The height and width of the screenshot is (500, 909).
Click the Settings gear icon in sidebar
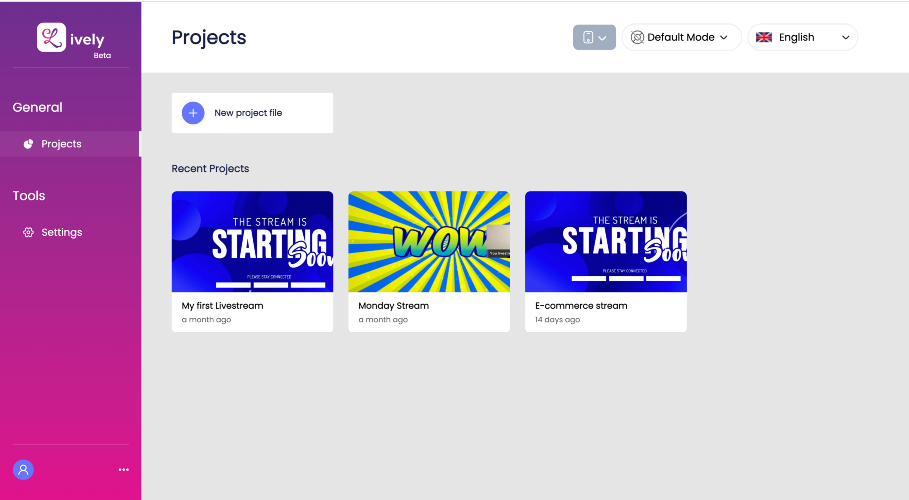(28, 233)
